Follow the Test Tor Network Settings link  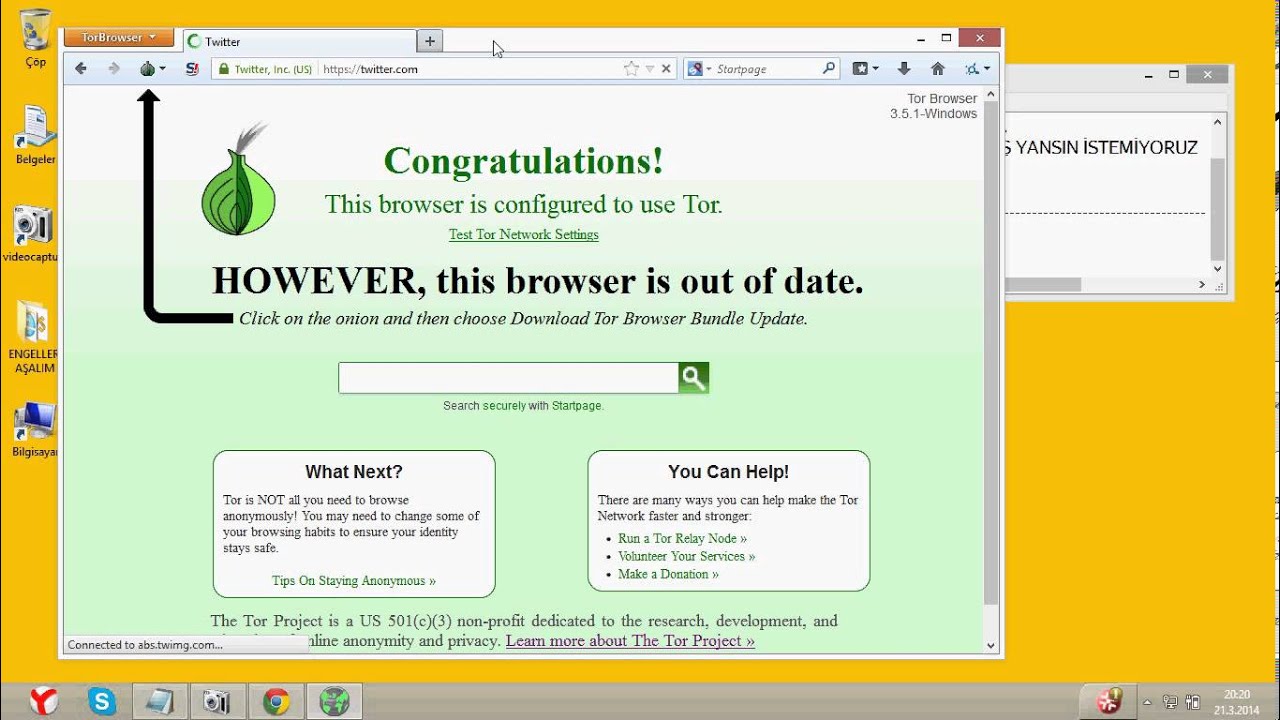click(x=524, y=235)
